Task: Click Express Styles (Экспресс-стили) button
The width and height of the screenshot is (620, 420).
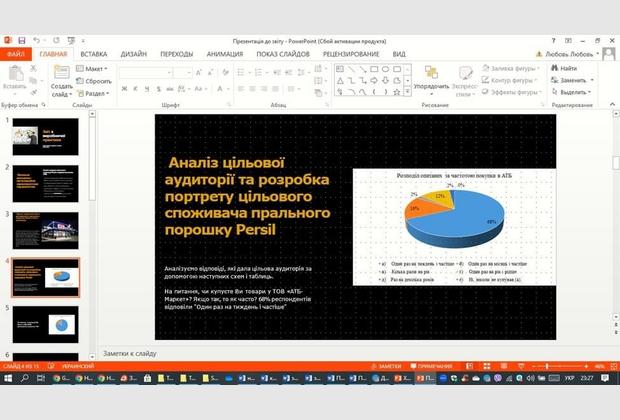Action: click(465, 79)
